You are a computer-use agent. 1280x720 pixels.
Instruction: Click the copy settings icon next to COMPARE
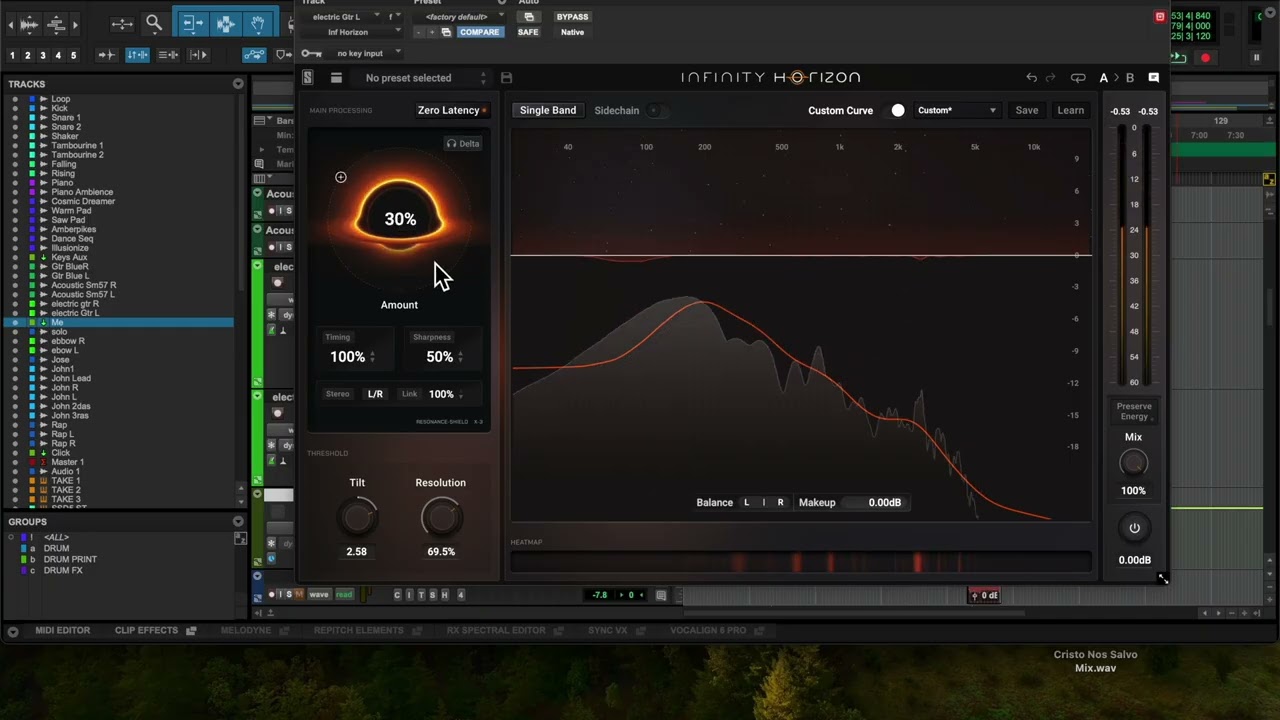pyautogui.click(x=446, y=32)
